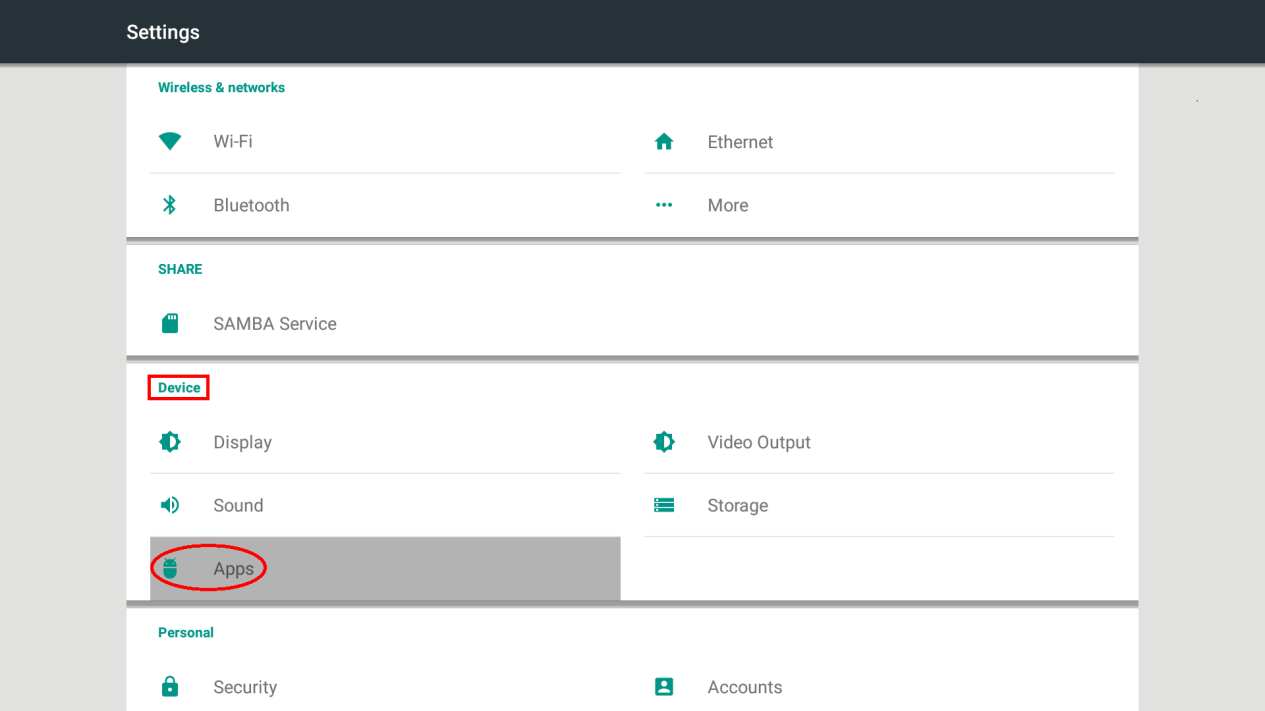Go to Accounts settings text
This screenshot has height=711, width=1265.
tap(745, 687)
